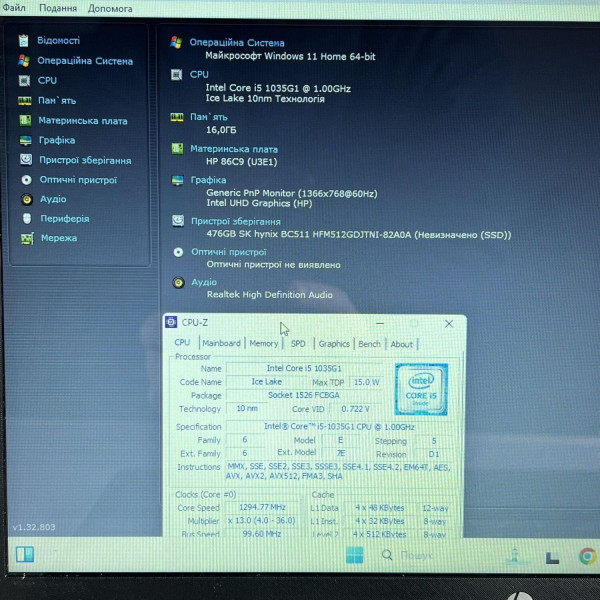Select Периферія in the sidebar
The width and height of the screenshot is (600, 600).
tap(65, 218)
